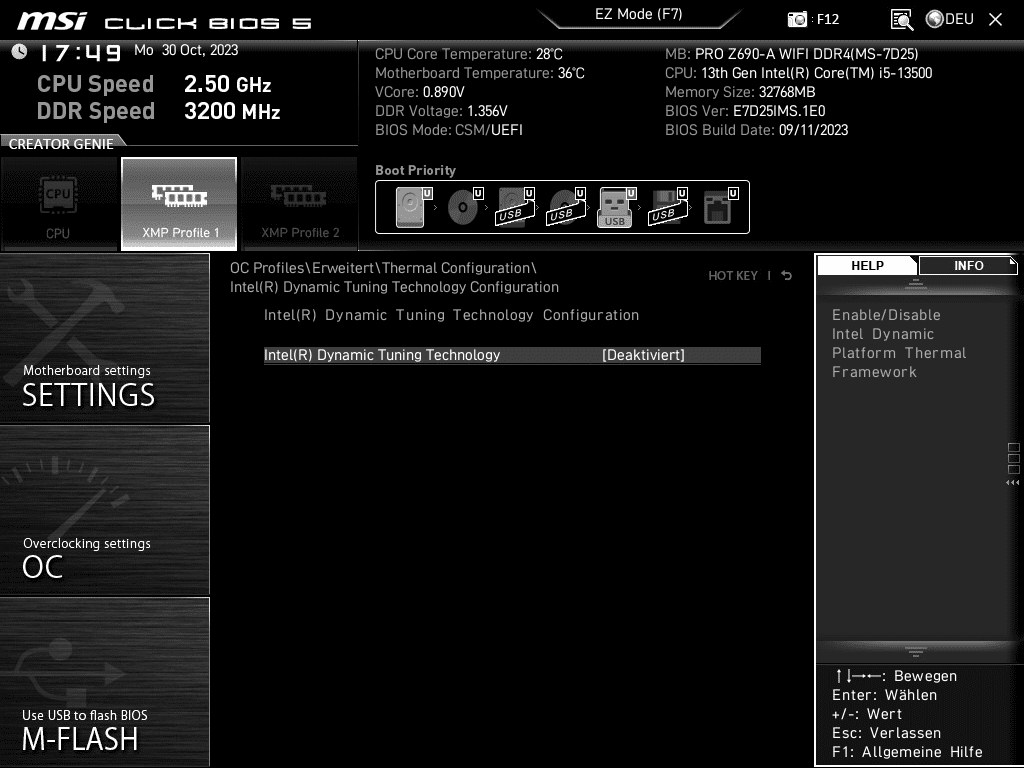Viewport: 1024px width, 768px height.
Task: Select the USB CD/DVD boot device icon
Action: [566, 207]
